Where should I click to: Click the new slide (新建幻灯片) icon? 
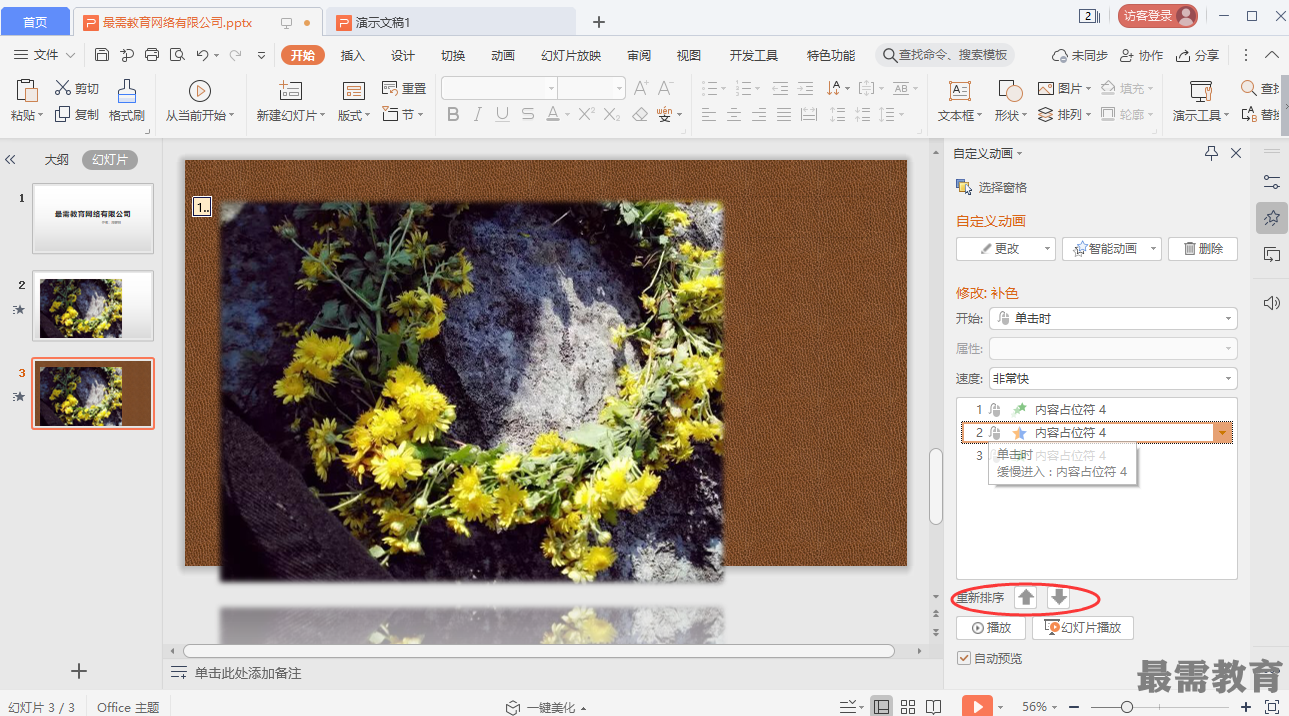click(x=291, y=91)
